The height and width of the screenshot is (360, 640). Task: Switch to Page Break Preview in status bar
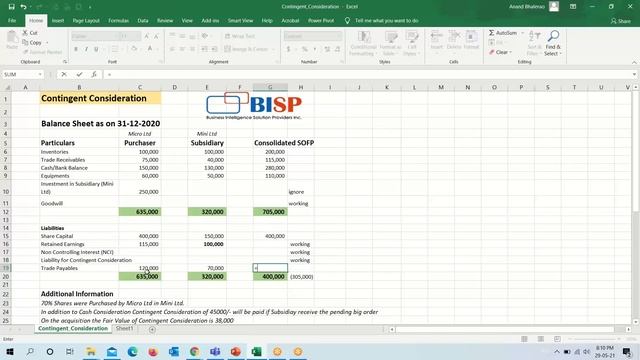point(557,339)
